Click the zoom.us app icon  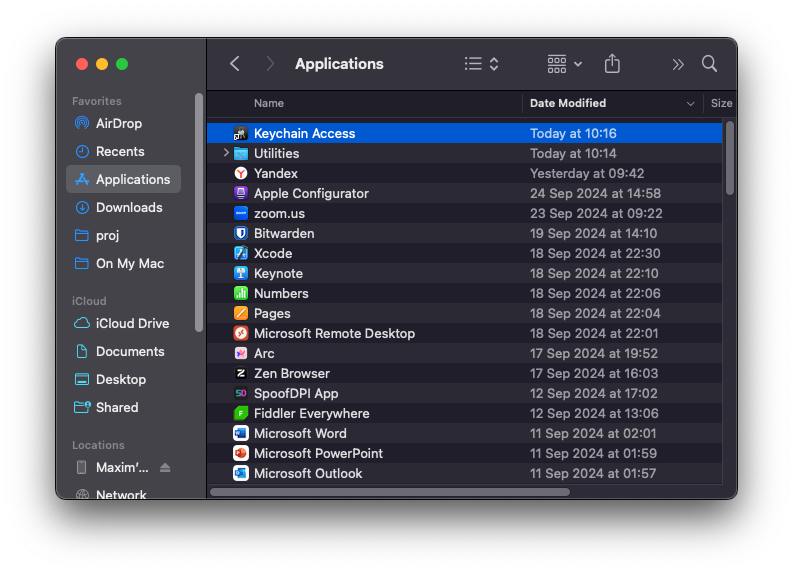pyautogui.click(x=241, y=213)
